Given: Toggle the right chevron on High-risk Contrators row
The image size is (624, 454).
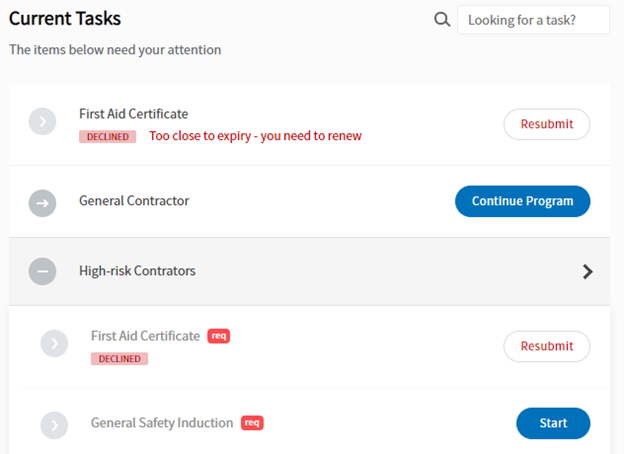Looking at the screenshot, I should [x=587, y=272].
